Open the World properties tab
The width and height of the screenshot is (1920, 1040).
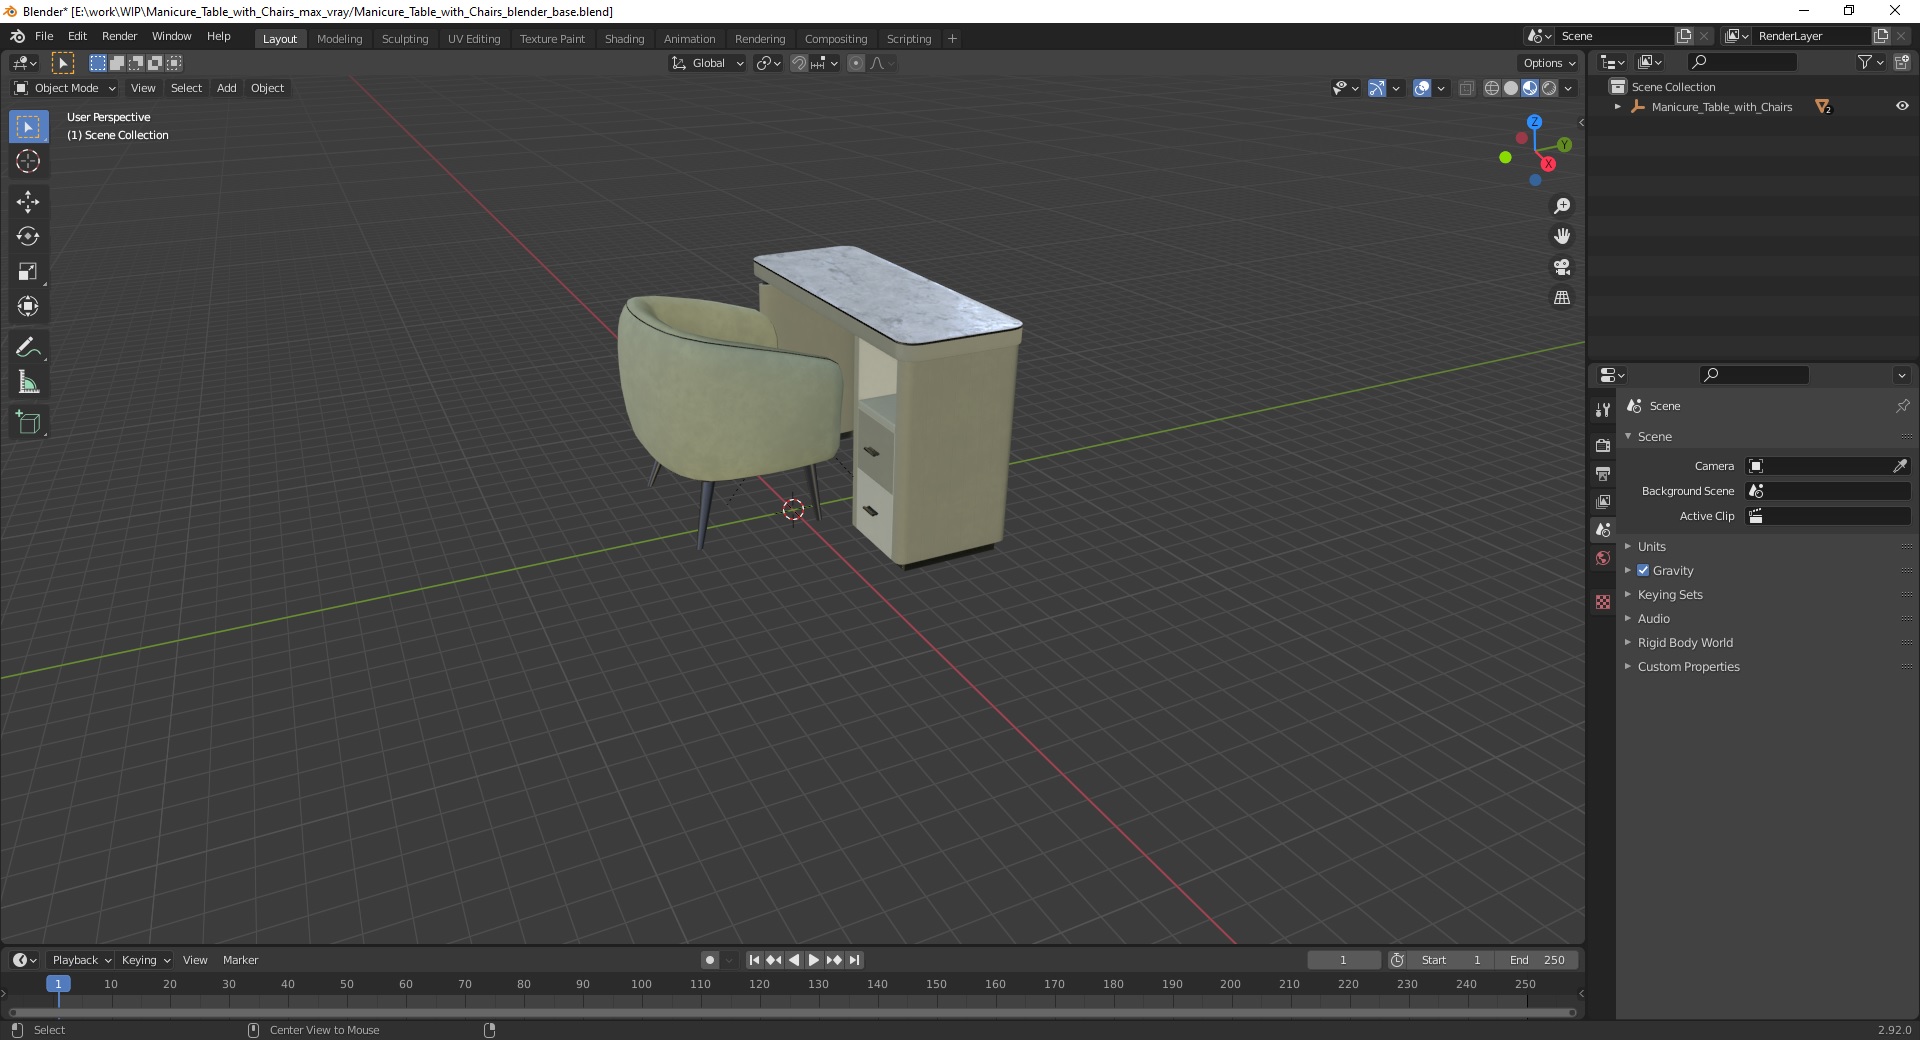[1603, 558]
